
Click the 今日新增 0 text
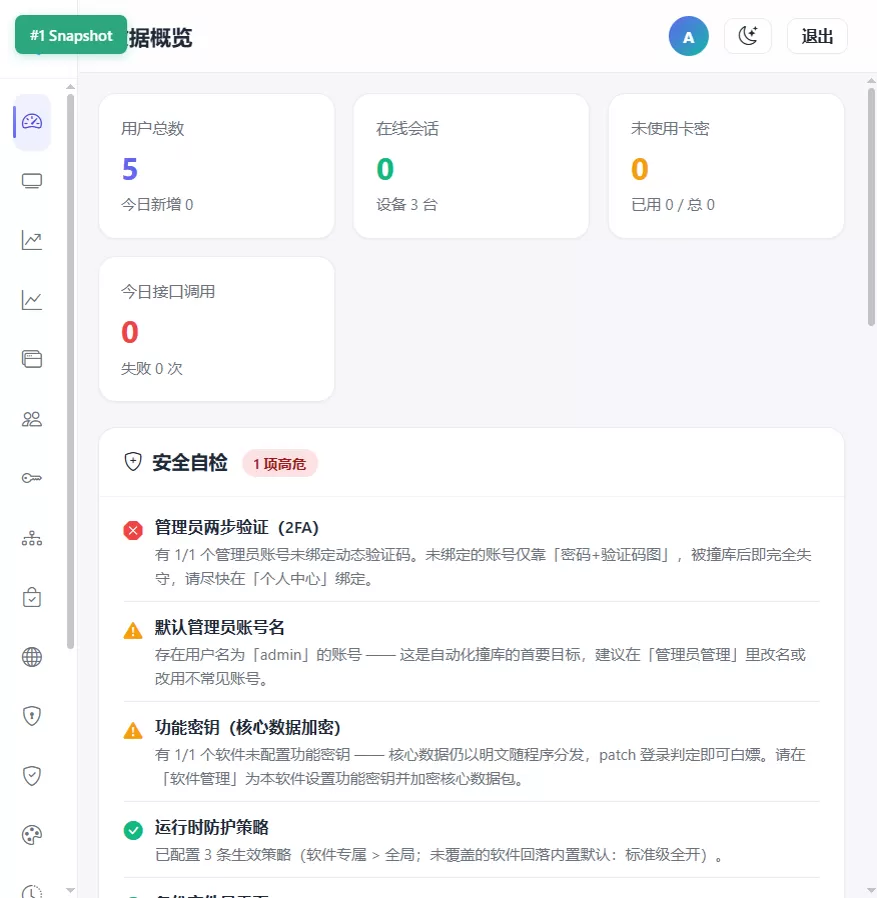pyautogui.click(x=157, y=204)
